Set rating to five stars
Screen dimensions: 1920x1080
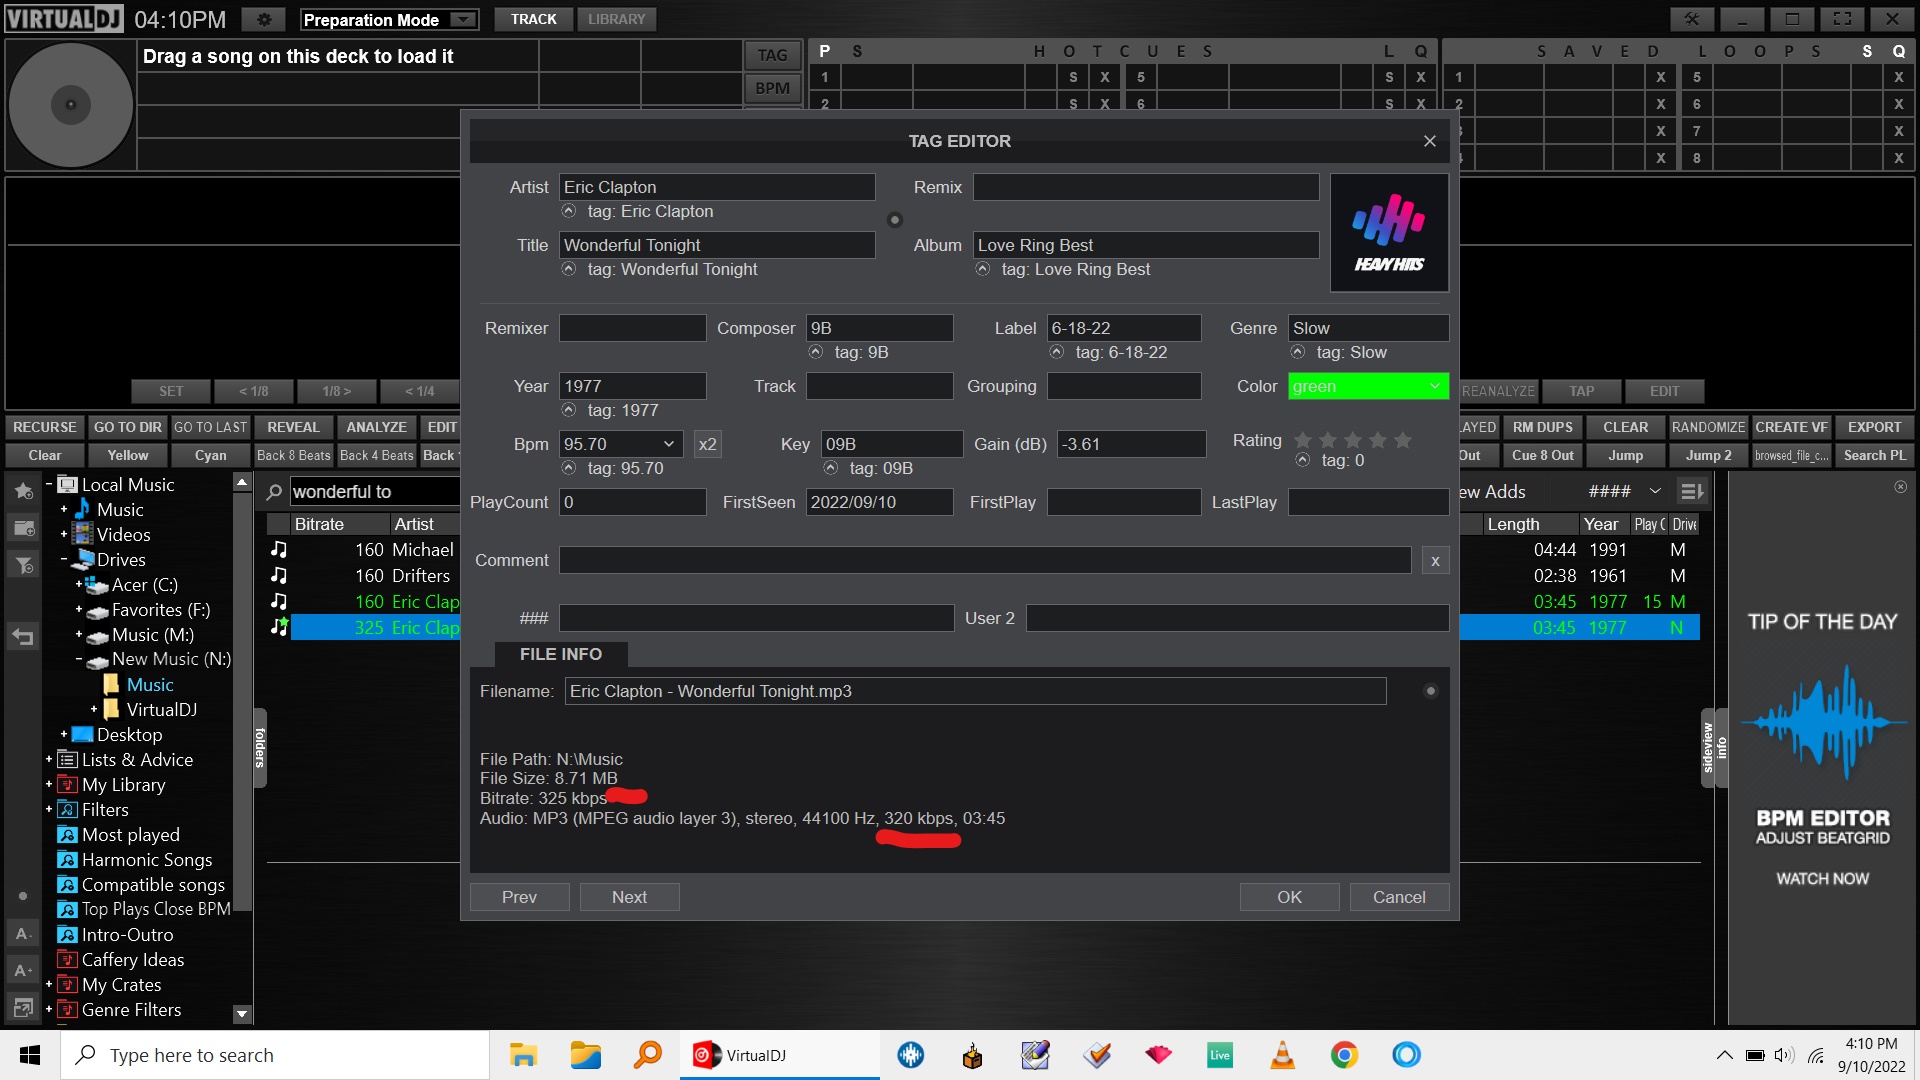(1403, 440)
